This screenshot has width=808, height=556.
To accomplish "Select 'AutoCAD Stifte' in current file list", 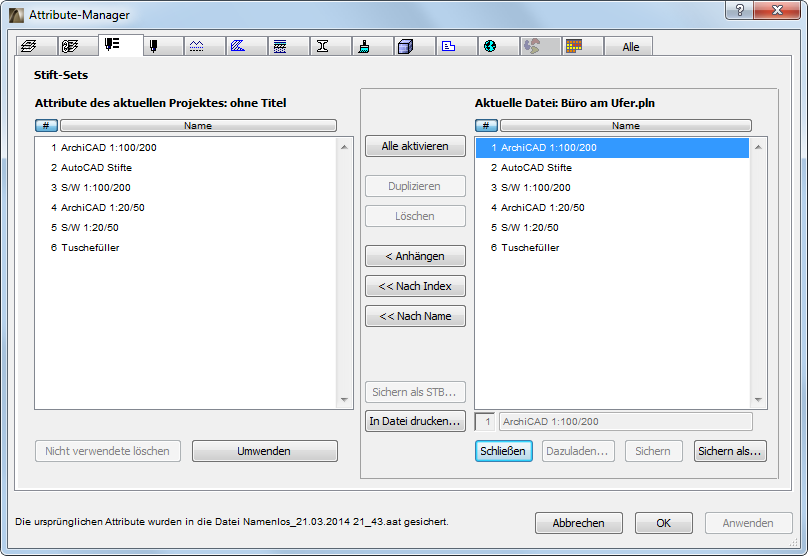I will (x=612, y=167).
